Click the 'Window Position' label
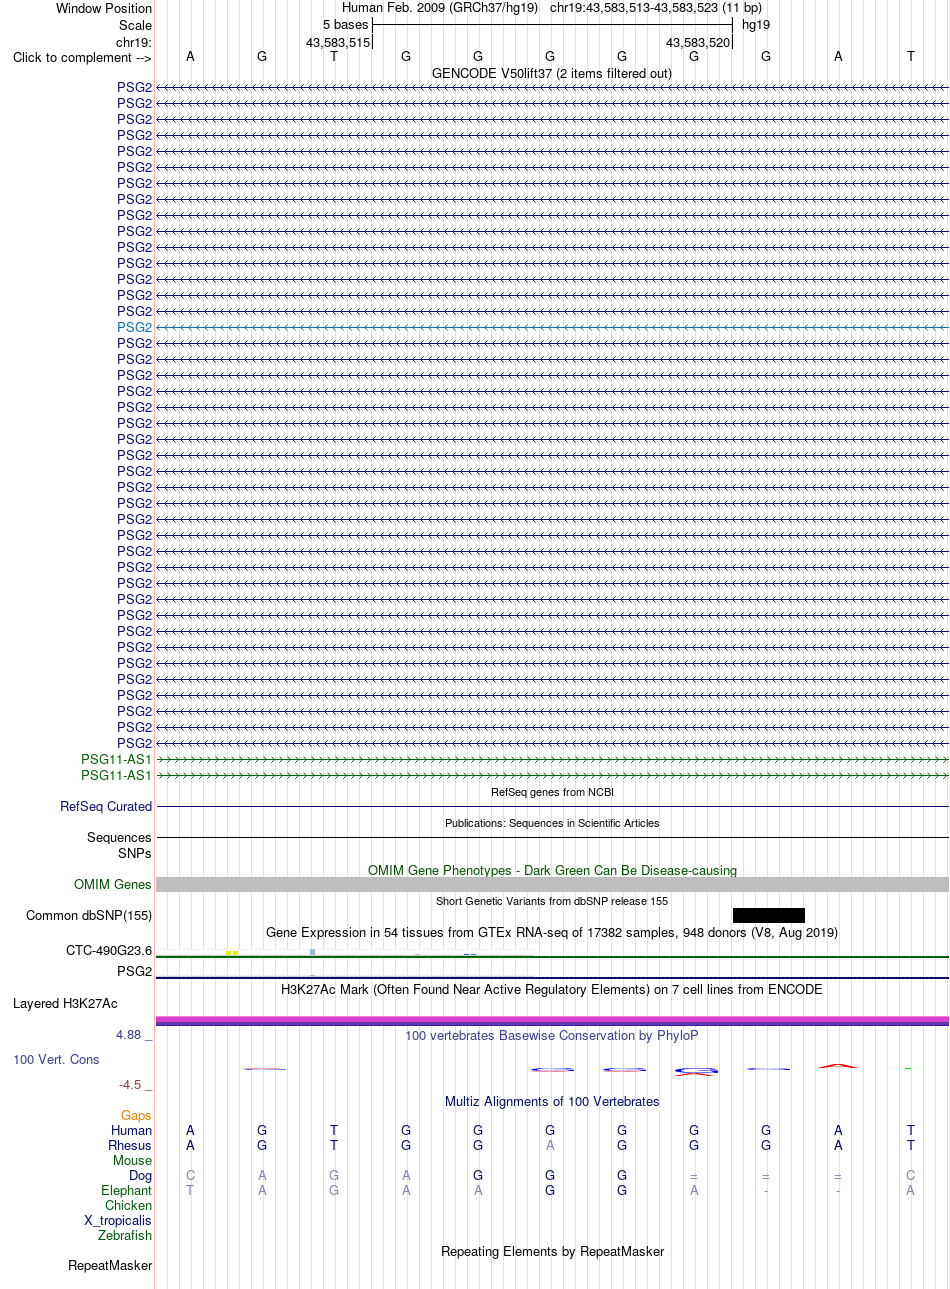Image resolution: width=950 pixels, height=1289 pixels. pos(104,8)
